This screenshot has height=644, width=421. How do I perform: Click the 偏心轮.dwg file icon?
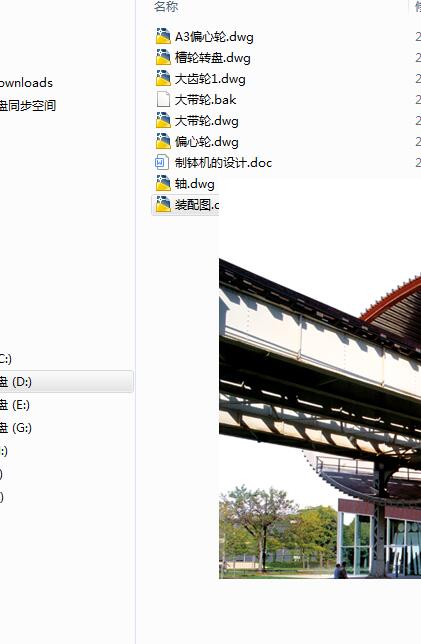(163, 141)
